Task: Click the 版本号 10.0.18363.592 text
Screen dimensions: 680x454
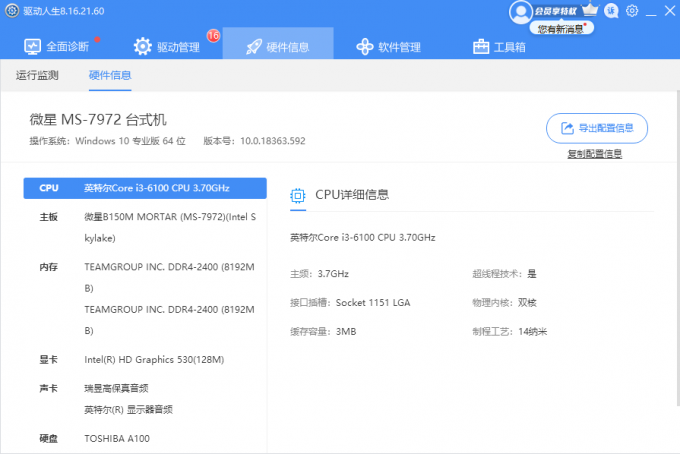Action: [254, 141]
